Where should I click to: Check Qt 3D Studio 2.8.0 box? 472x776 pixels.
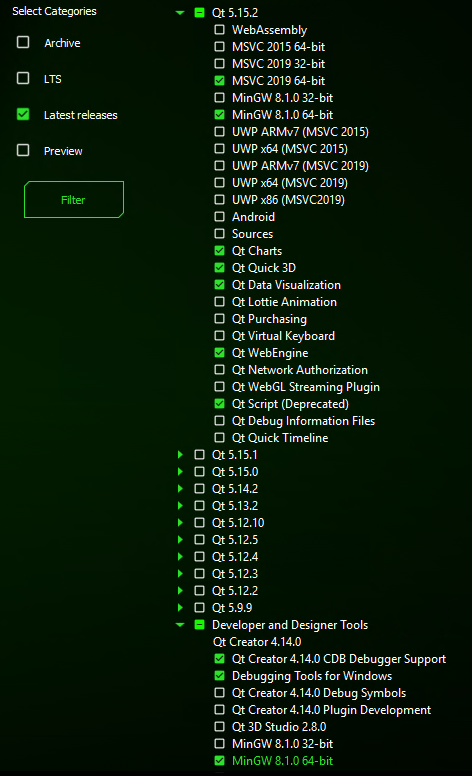[219, 727]
